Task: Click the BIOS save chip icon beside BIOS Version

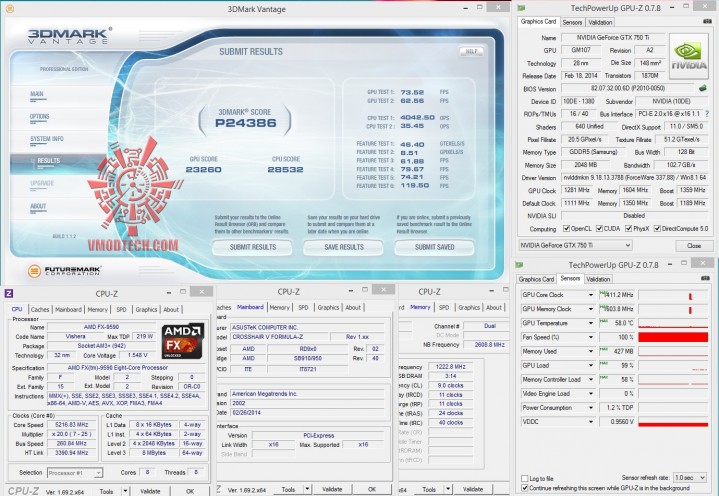Action: click(702, 88)
